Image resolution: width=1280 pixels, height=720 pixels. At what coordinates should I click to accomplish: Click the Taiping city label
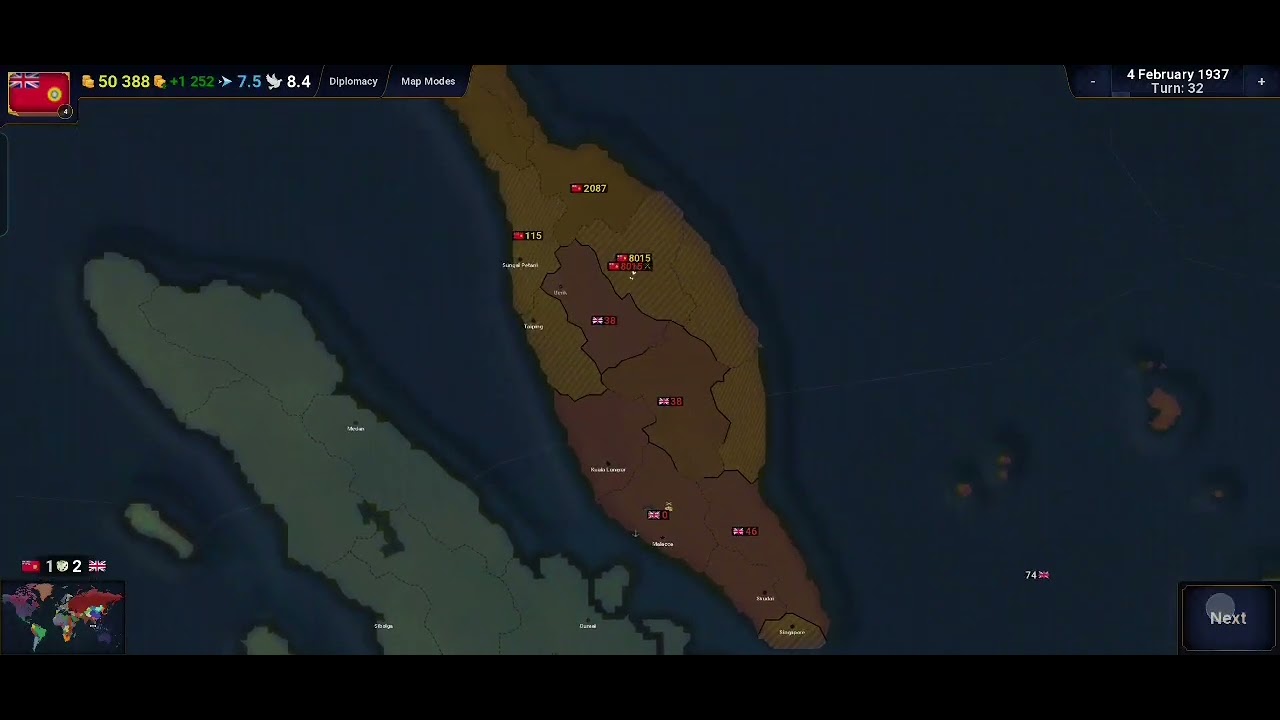533,326
